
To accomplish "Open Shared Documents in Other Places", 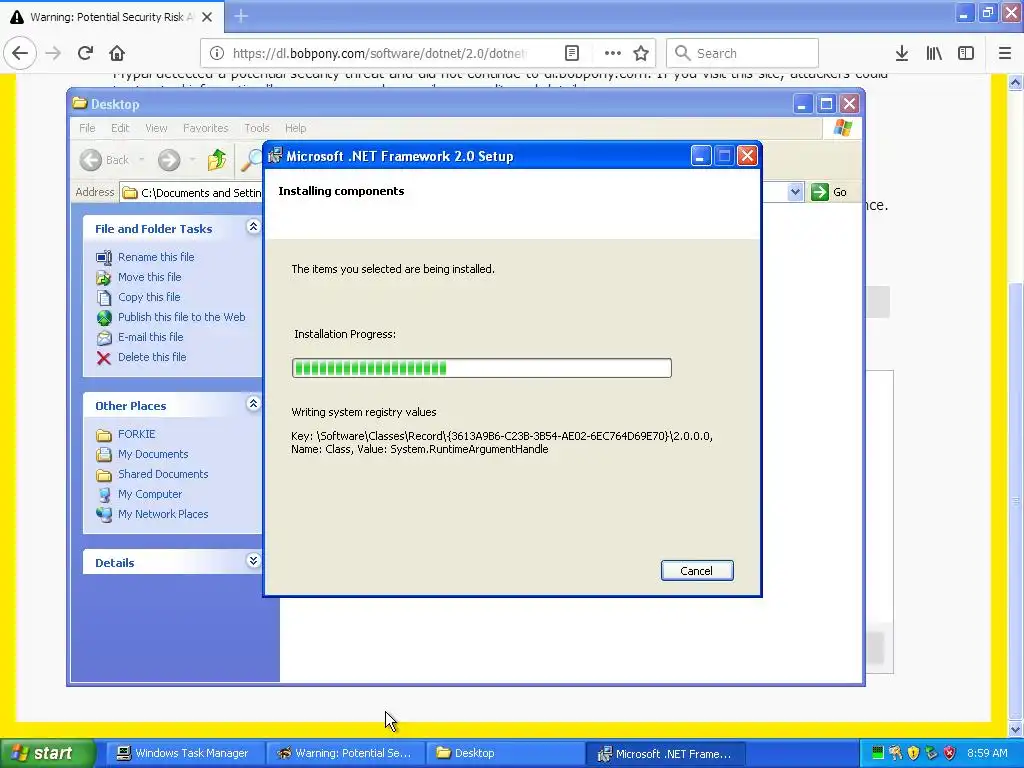I will point(163,474).
